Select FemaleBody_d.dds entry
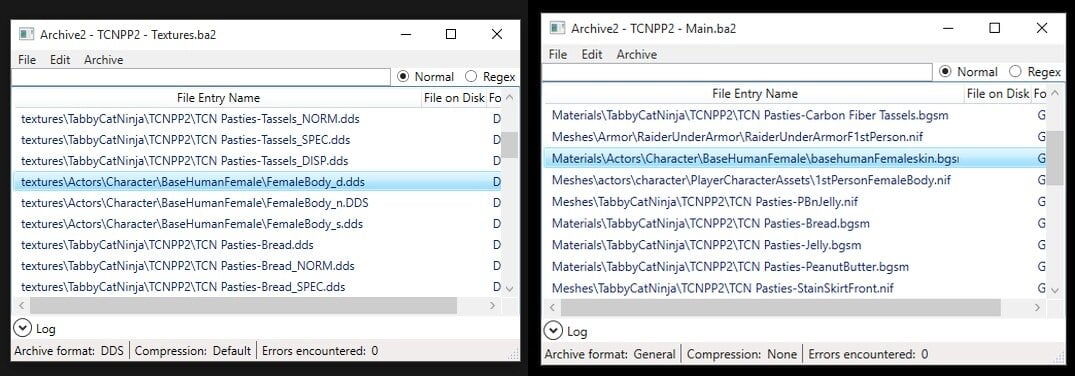Viewport: 1075px width, 376px height. 257,182
